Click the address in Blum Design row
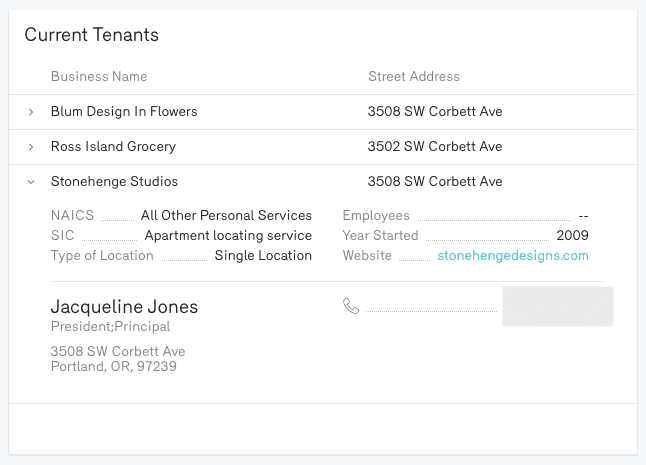This screenshot has height=465, width=646. [x=435, y=112]
